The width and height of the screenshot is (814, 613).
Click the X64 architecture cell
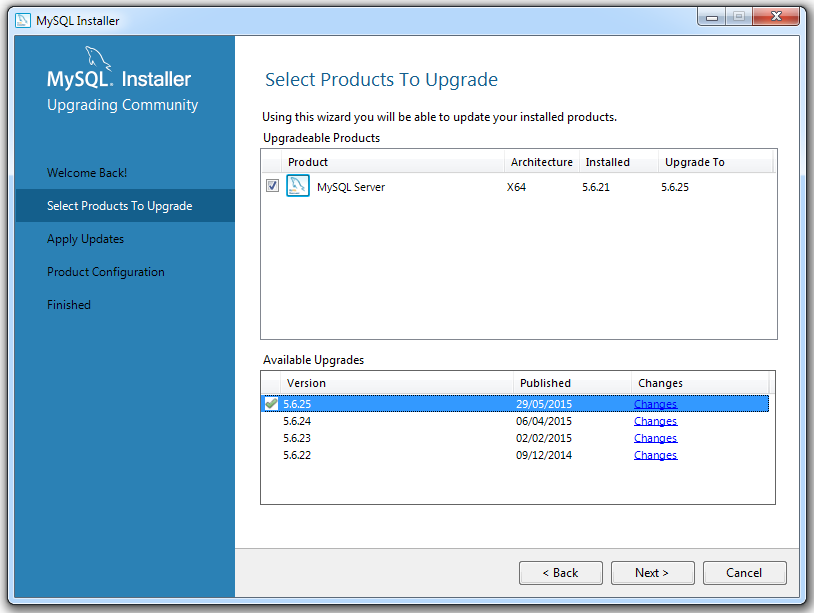[516, 187]
